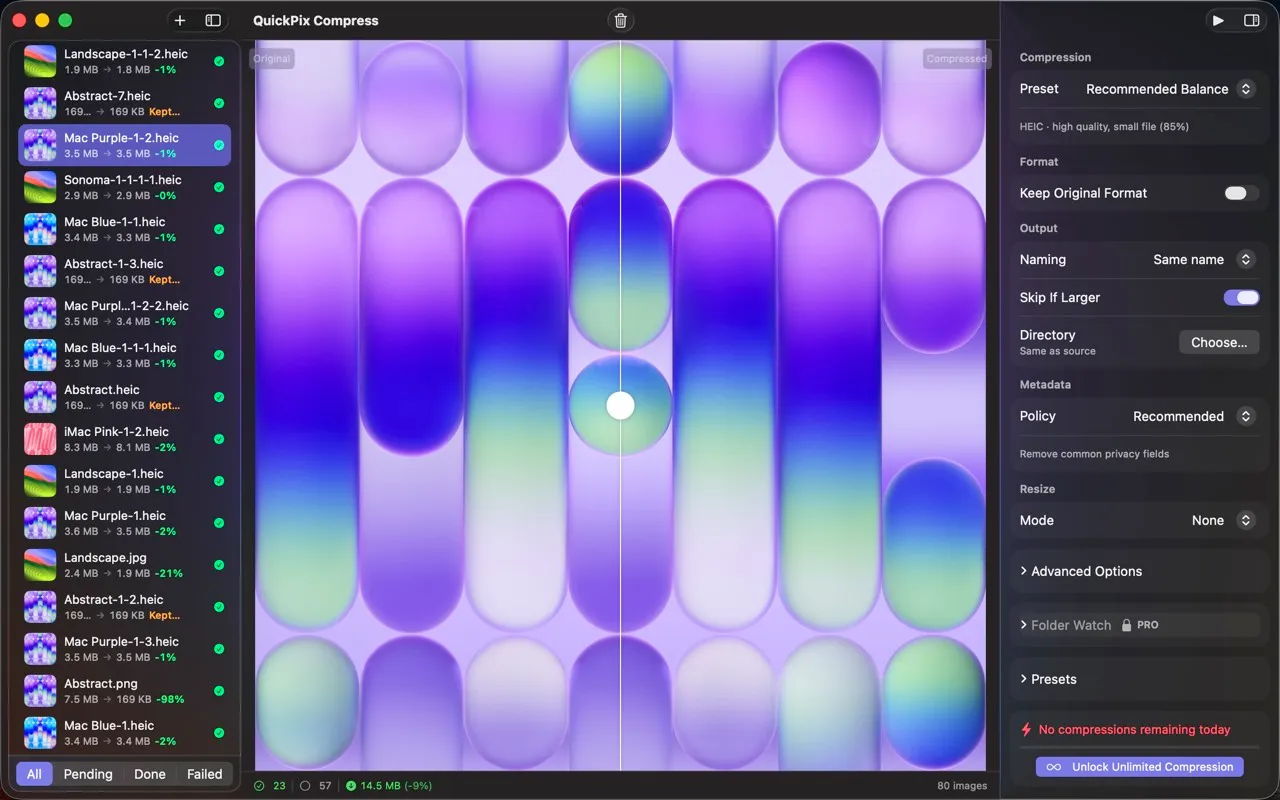Open the Resize Mode dropdown
1280x800 pixels.
click(1223, 520)
